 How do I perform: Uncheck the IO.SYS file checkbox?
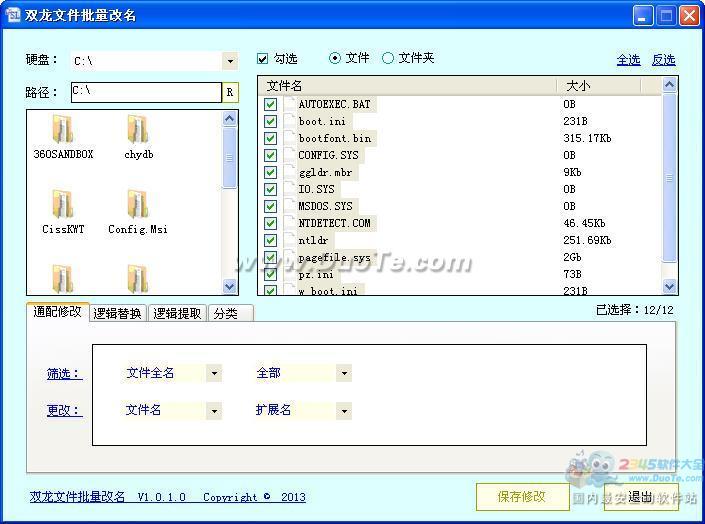pyautogui.click(x=270, y=189)
